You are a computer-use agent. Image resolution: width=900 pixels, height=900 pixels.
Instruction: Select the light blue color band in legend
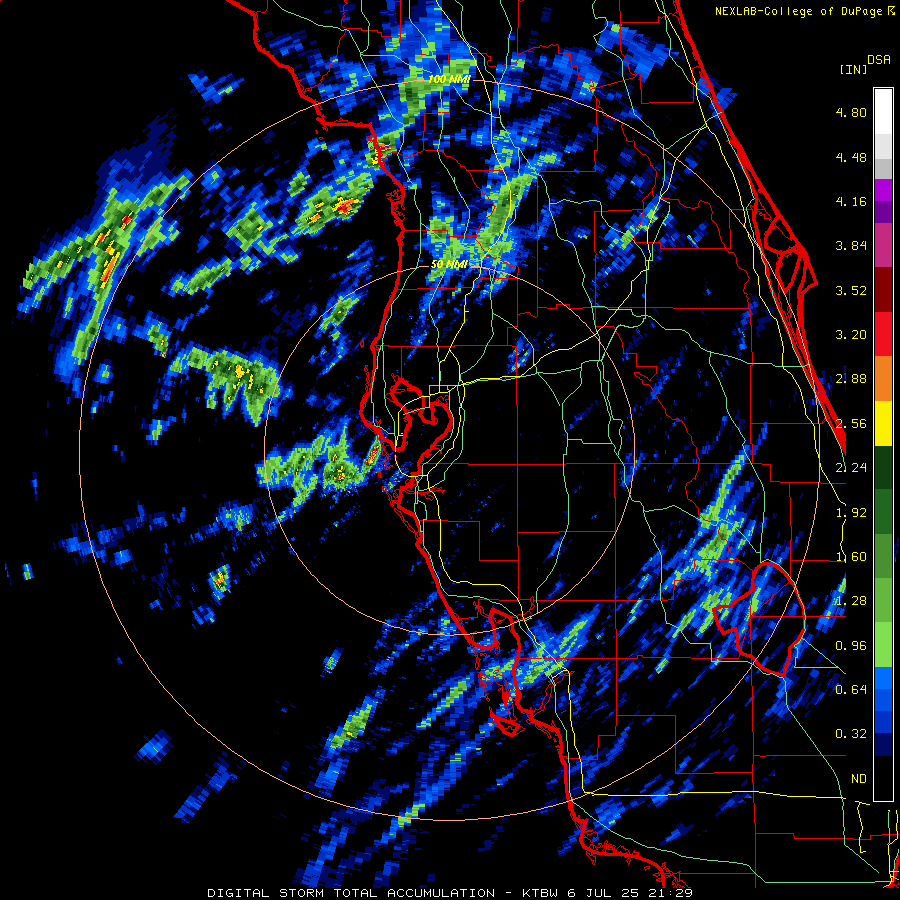[x=883, y=677]
